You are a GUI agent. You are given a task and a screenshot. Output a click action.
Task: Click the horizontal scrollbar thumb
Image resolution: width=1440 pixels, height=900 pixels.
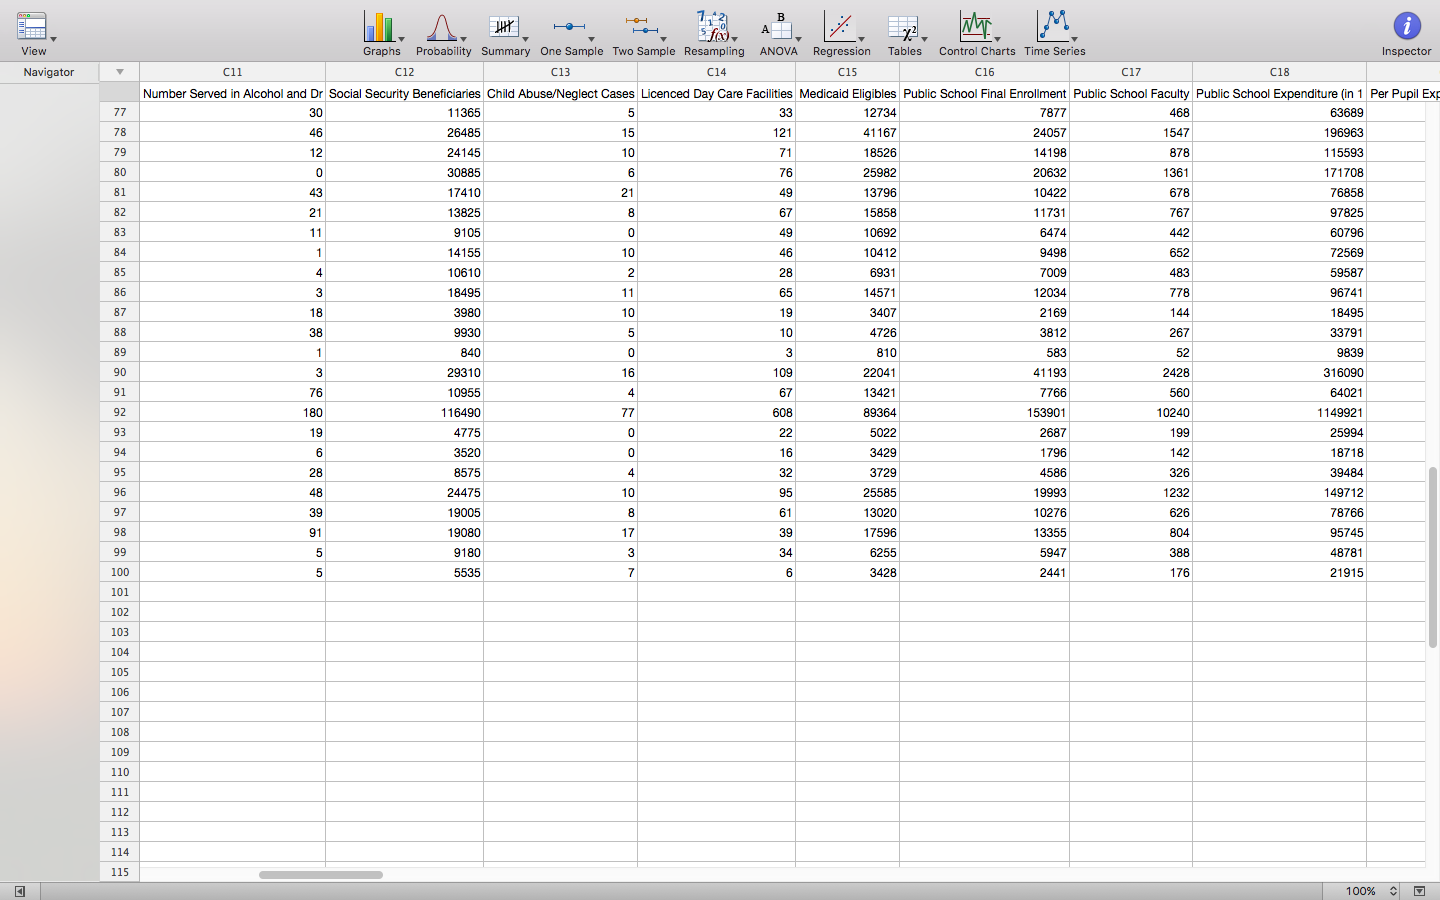pos(320,875)
